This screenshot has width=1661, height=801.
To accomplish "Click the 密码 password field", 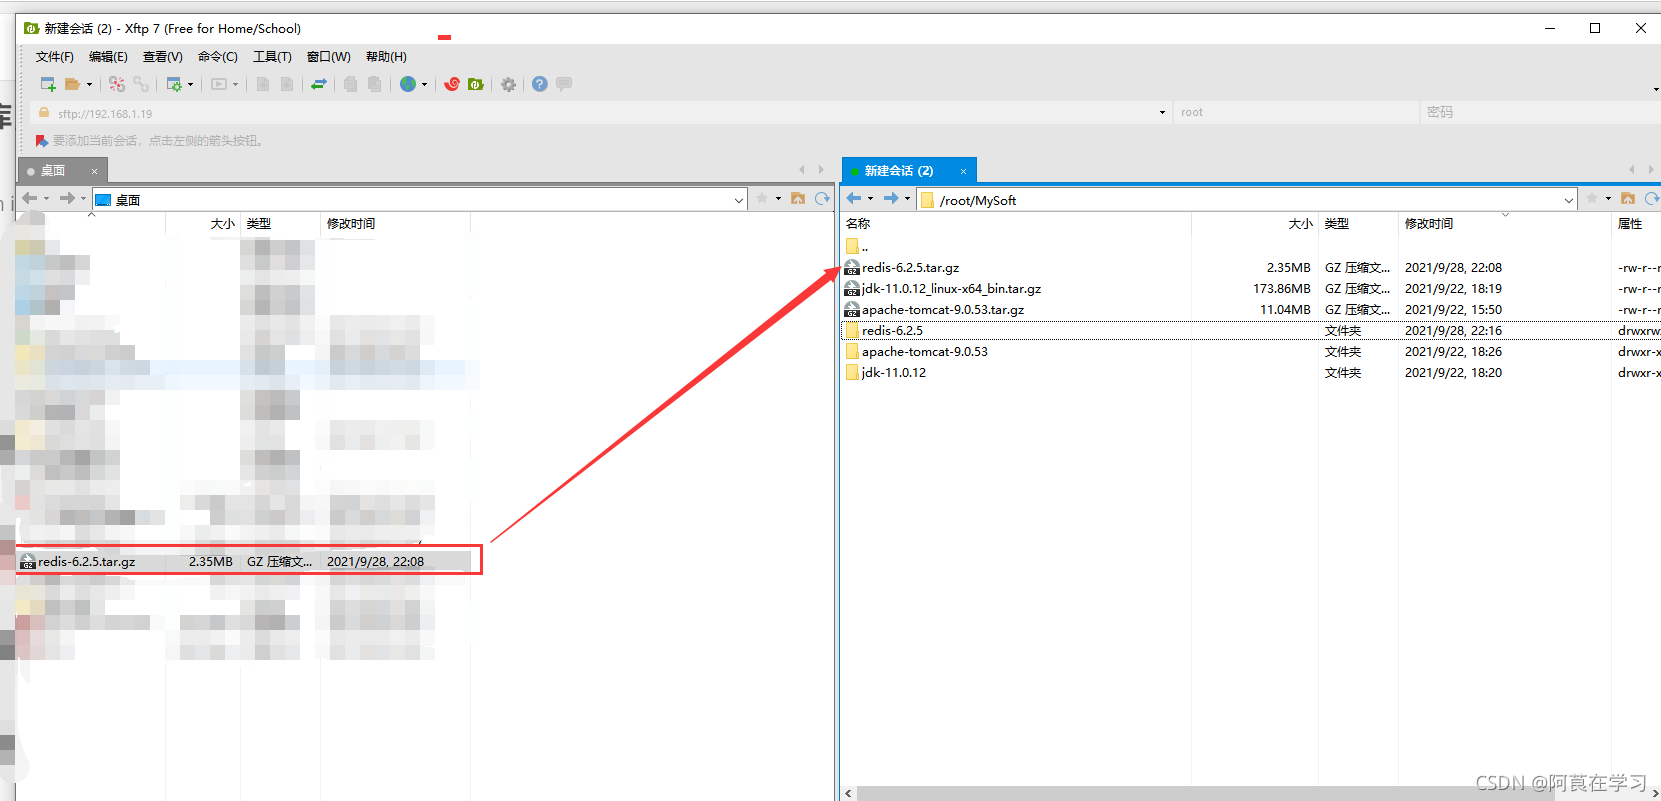I will point(1540,113).
